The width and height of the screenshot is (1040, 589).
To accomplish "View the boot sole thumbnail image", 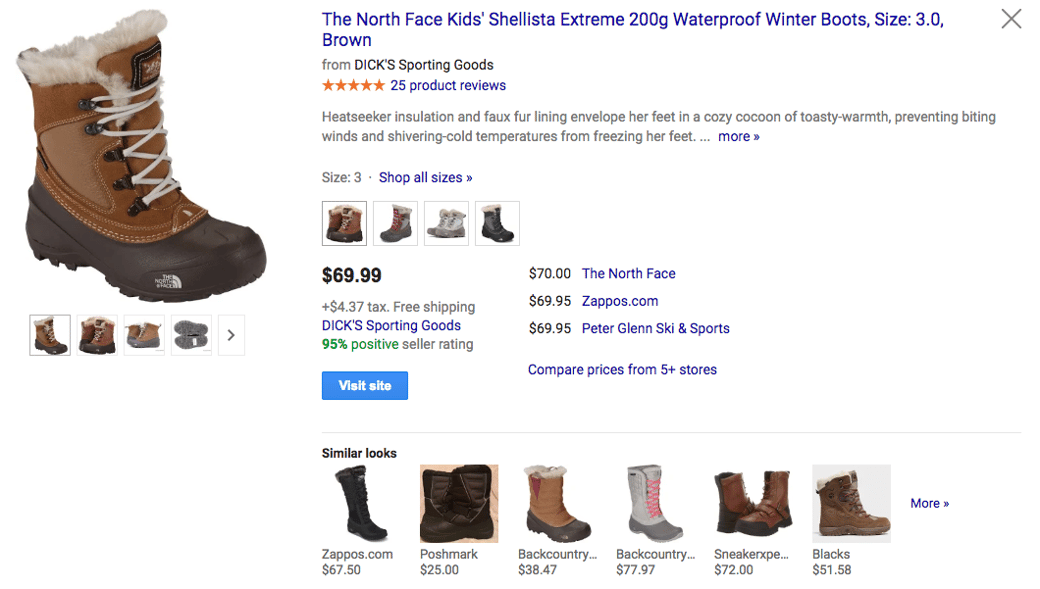I will tap(191, 335).
